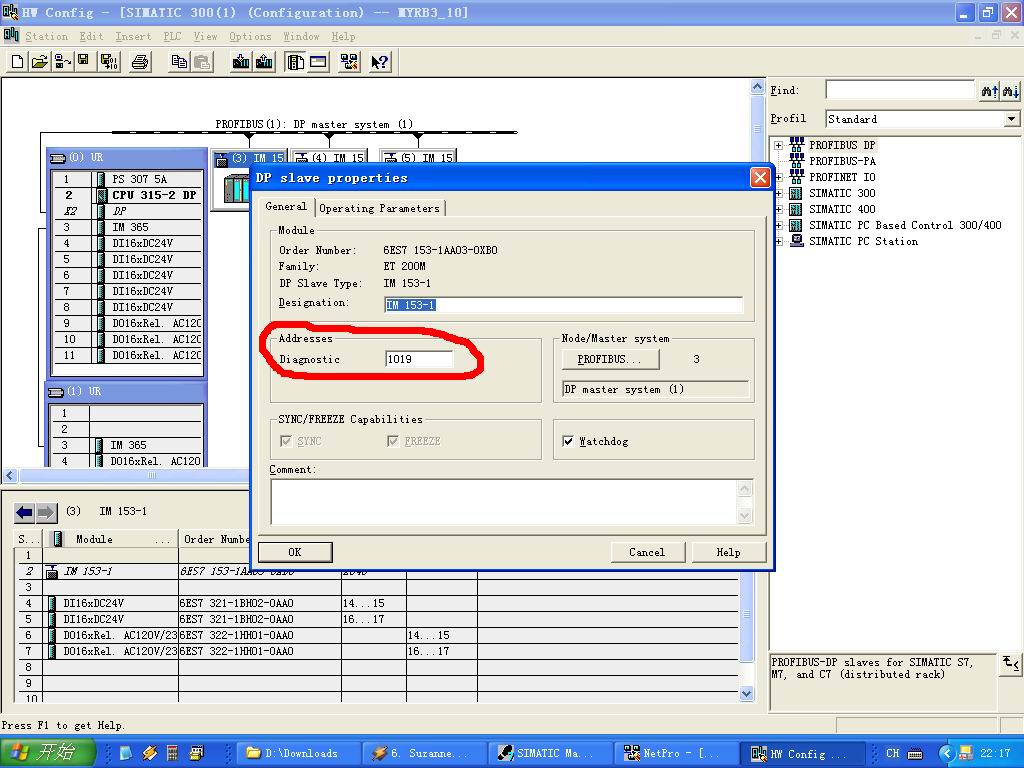This screenshot has width=1024, height=768.
Task: Click the module table scroll-down arrow
Action: (747, 694)
